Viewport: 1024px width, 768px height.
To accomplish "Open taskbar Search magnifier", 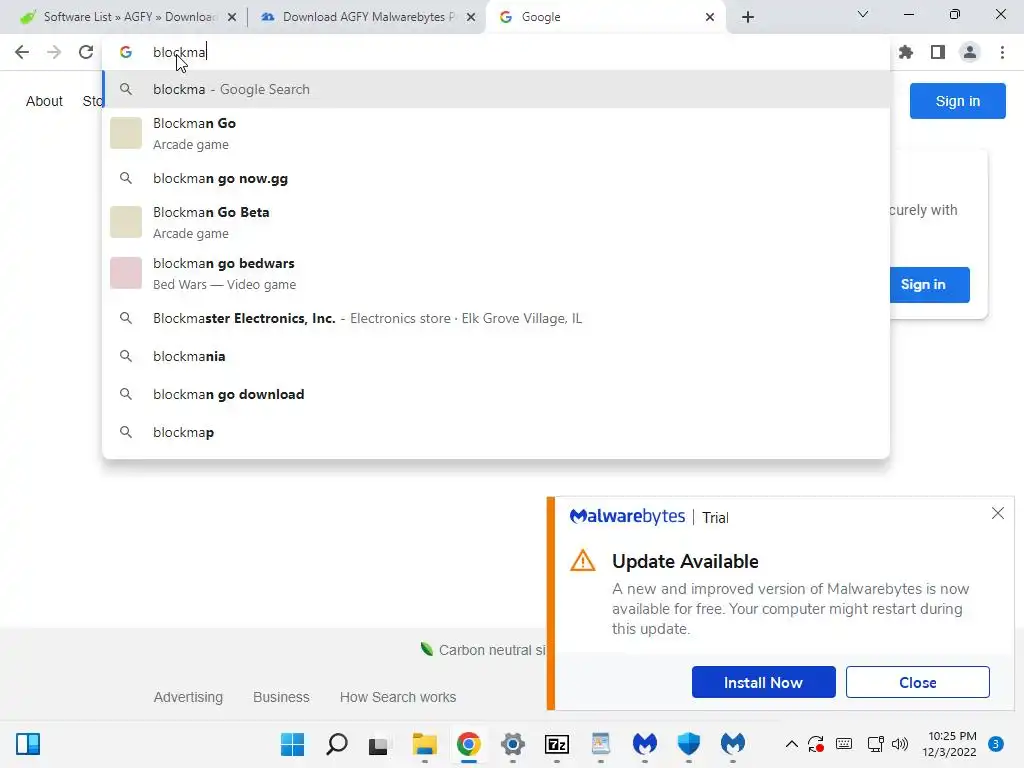I will coord(336,744).
